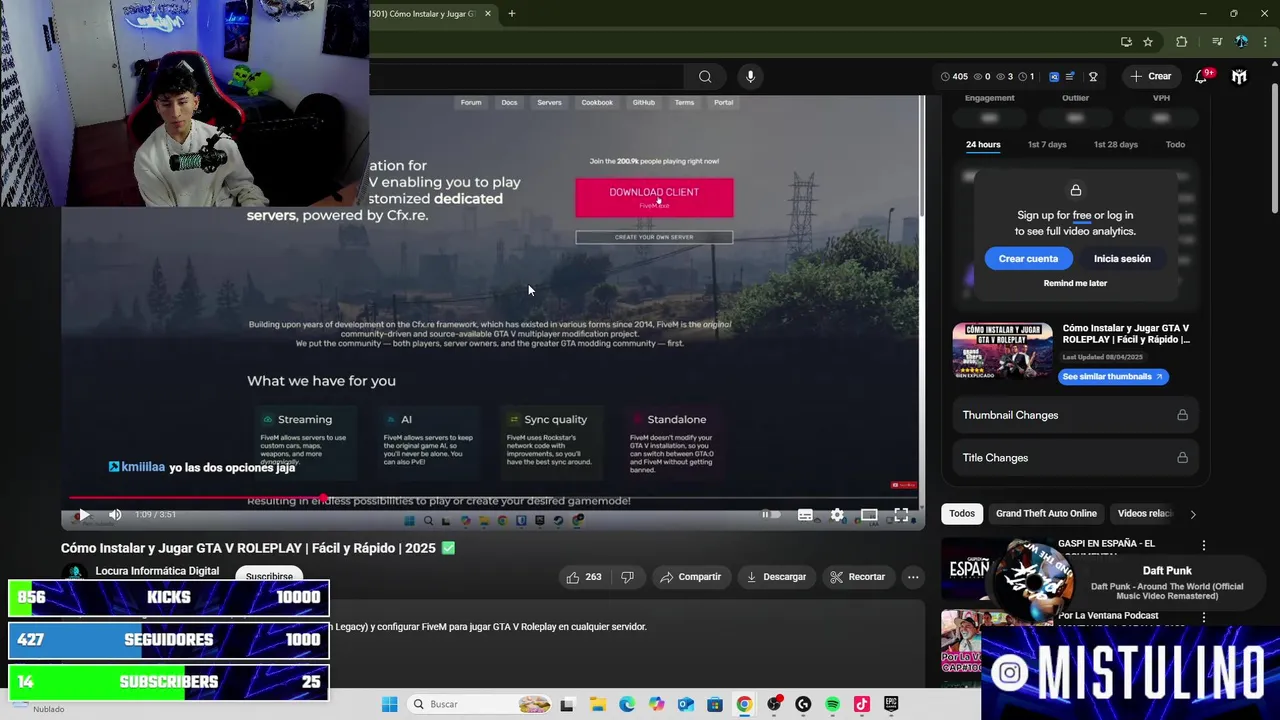Dislike the video

click(x=627, y=577)
